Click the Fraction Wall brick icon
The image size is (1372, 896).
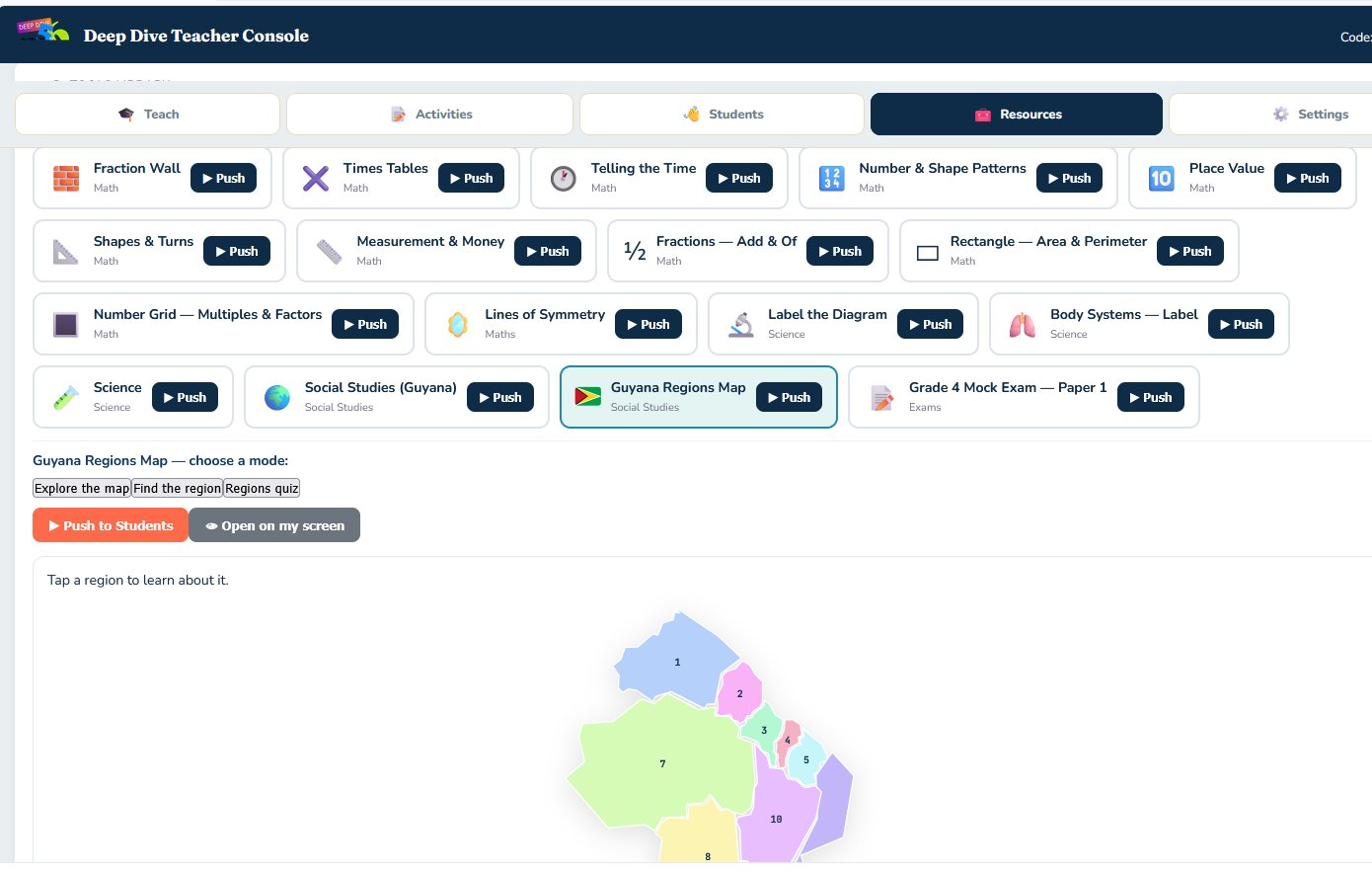(65, 179)
